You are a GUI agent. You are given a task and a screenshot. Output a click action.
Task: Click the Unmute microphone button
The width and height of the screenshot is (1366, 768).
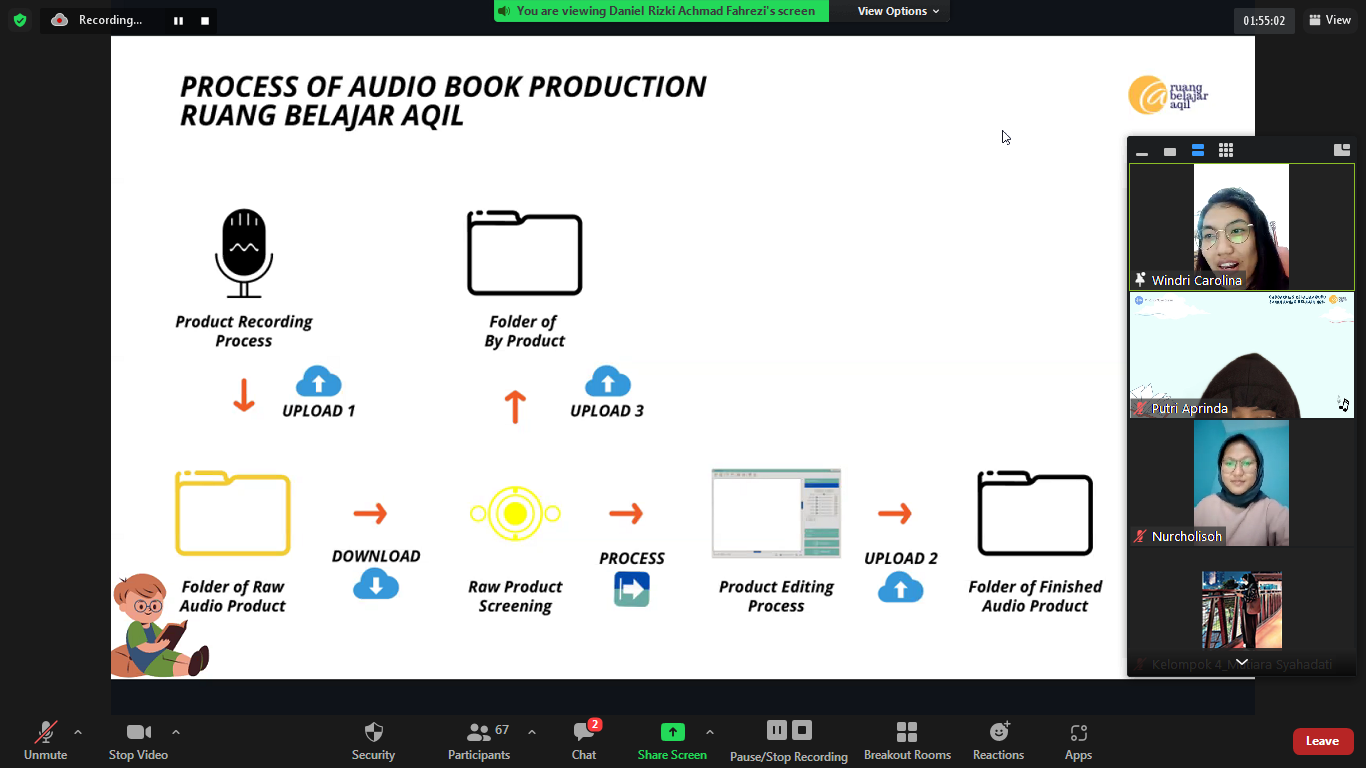45,741
